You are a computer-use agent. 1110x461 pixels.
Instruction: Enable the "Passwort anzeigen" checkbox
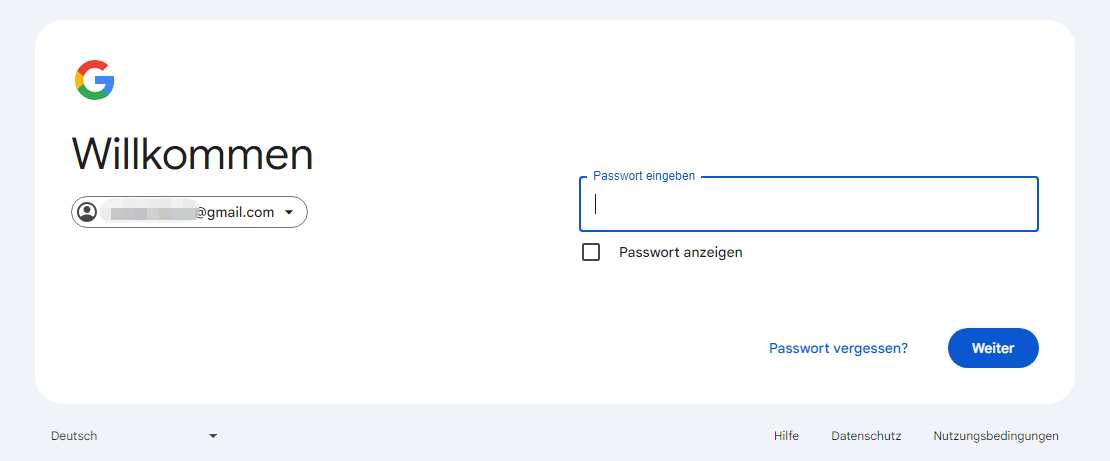[591, 252]
